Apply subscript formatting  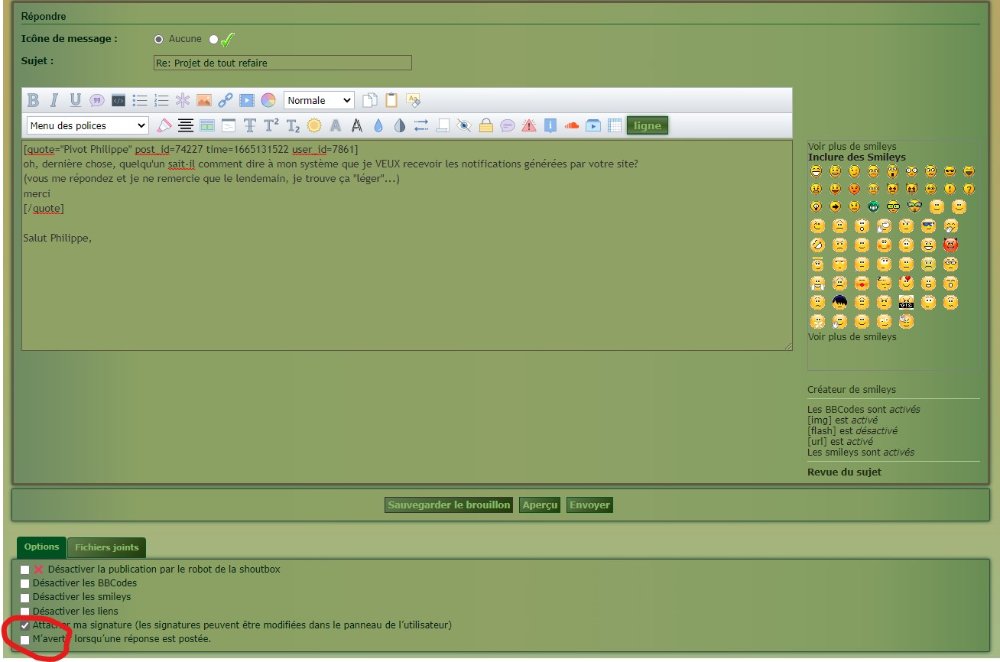point(293,126)
